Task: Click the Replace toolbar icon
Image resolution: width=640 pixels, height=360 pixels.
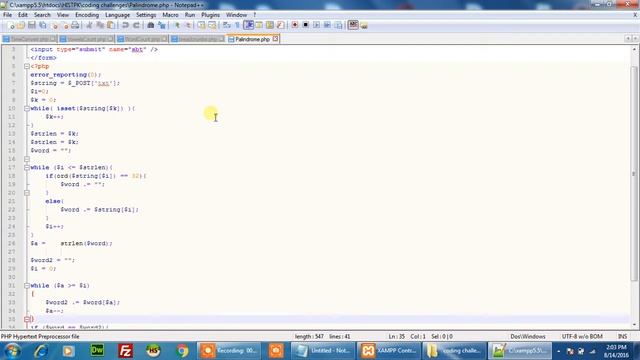Action: [x=162, y=25]
